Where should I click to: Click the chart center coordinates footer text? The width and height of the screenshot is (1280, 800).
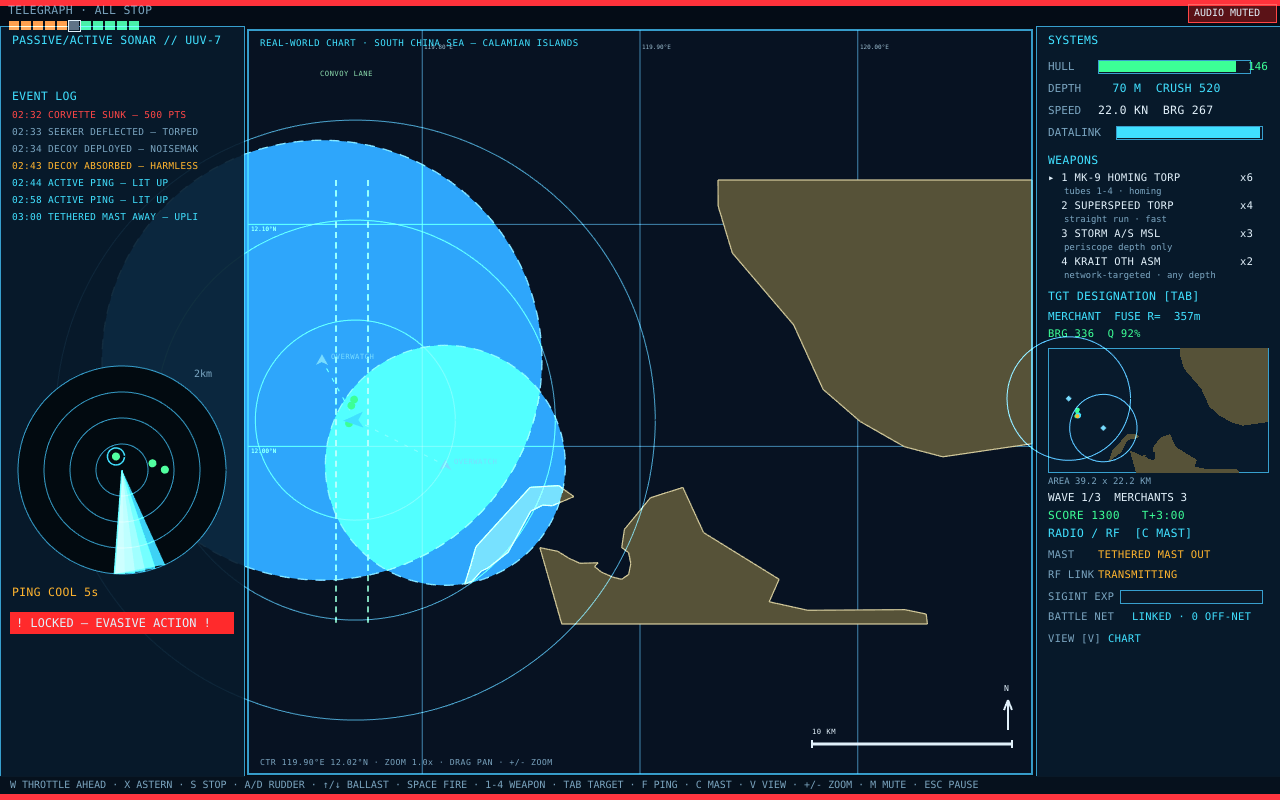406,762
